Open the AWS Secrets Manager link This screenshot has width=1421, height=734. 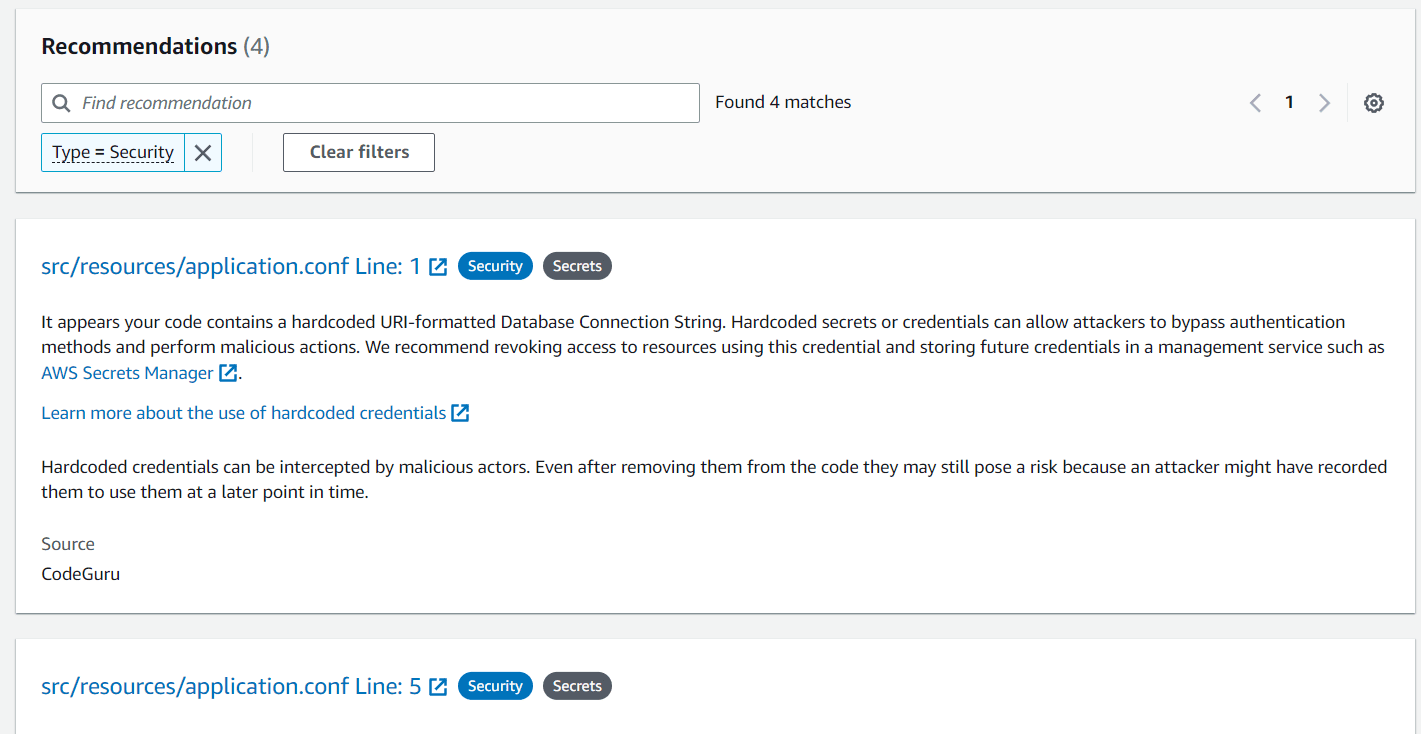click(x=128, y=372)
